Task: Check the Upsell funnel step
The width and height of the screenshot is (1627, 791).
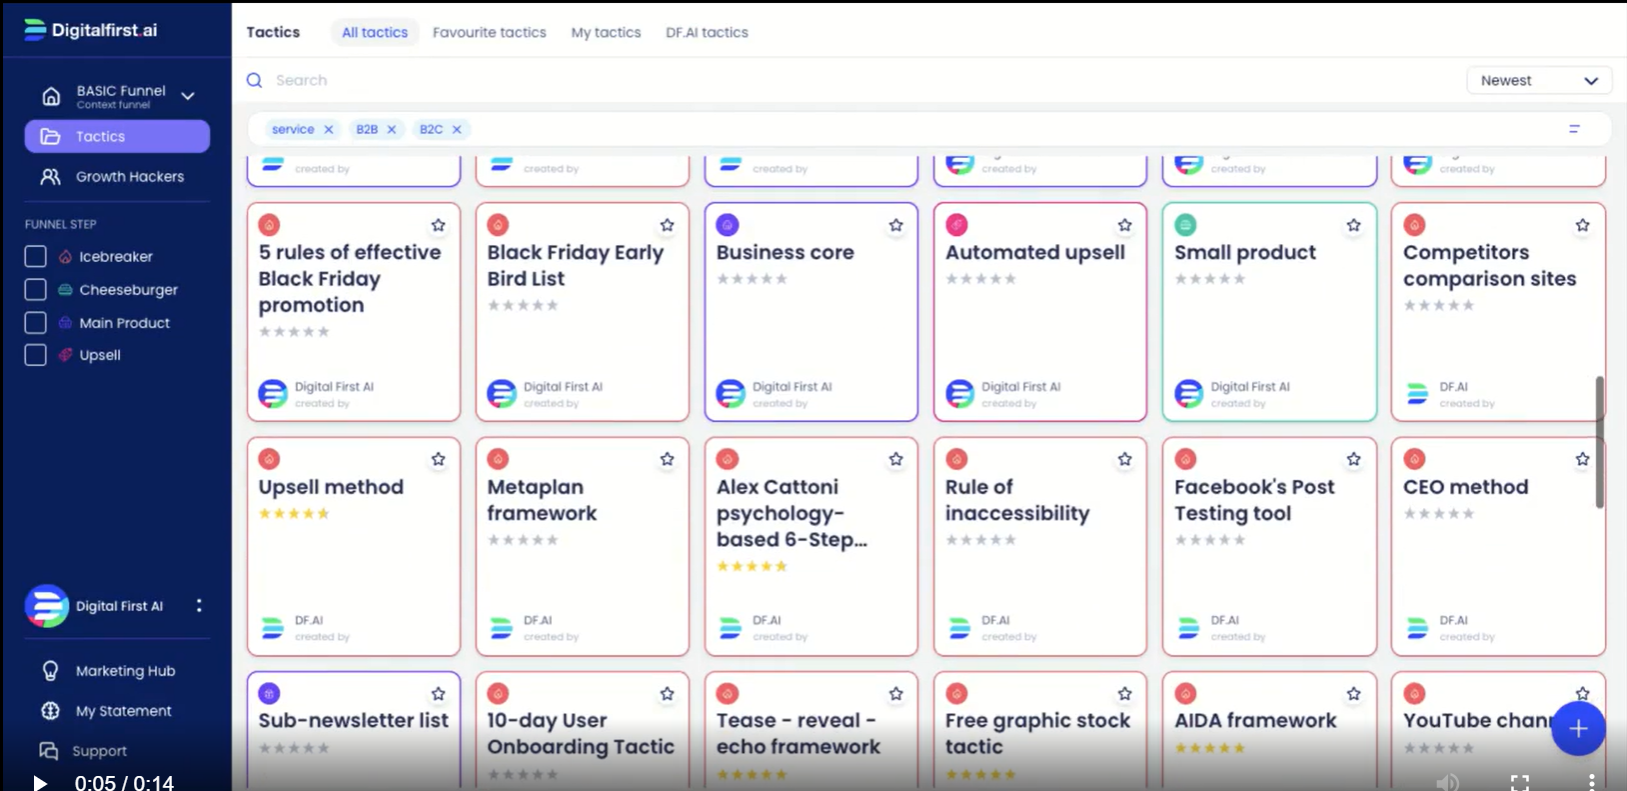Action: click(x=35, y=355)
